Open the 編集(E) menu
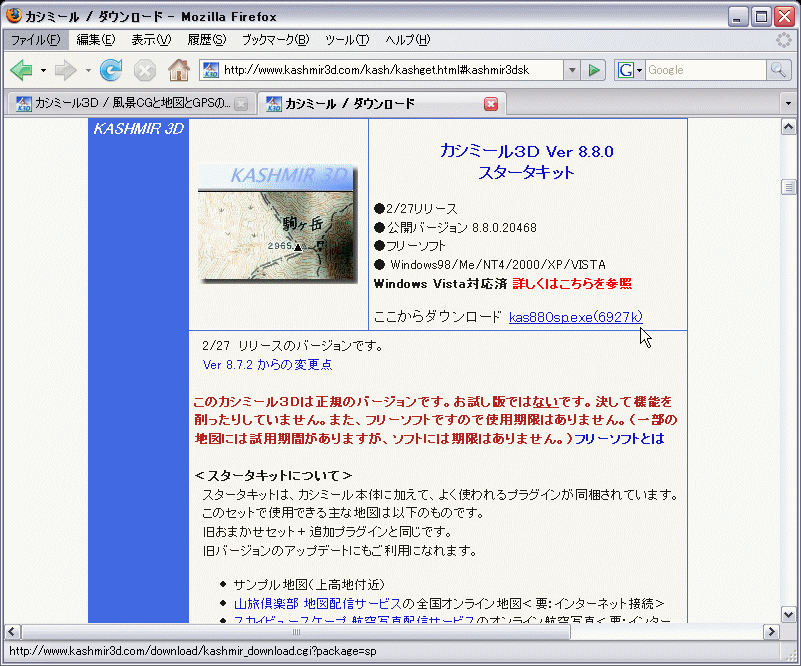The height and width of the screenshot is (666, 801). [96, 40]
